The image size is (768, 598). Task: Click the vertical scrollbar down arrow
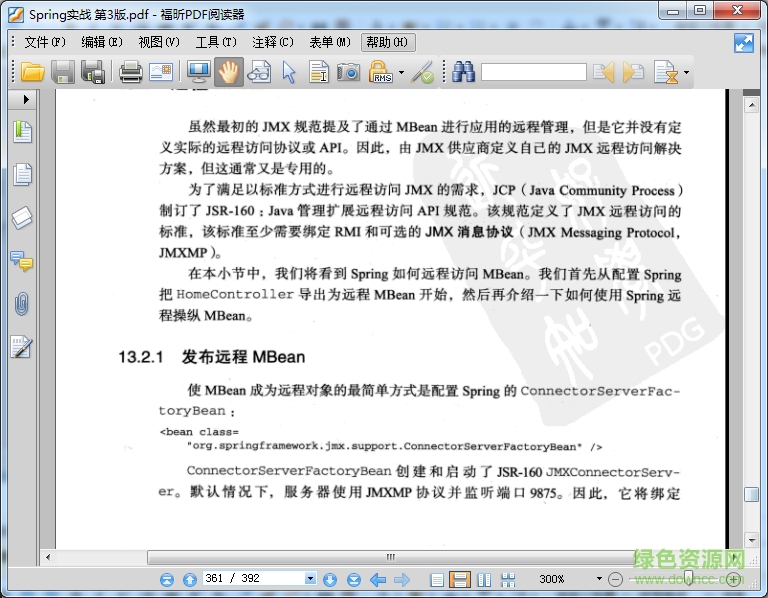(x=751, y=540)
